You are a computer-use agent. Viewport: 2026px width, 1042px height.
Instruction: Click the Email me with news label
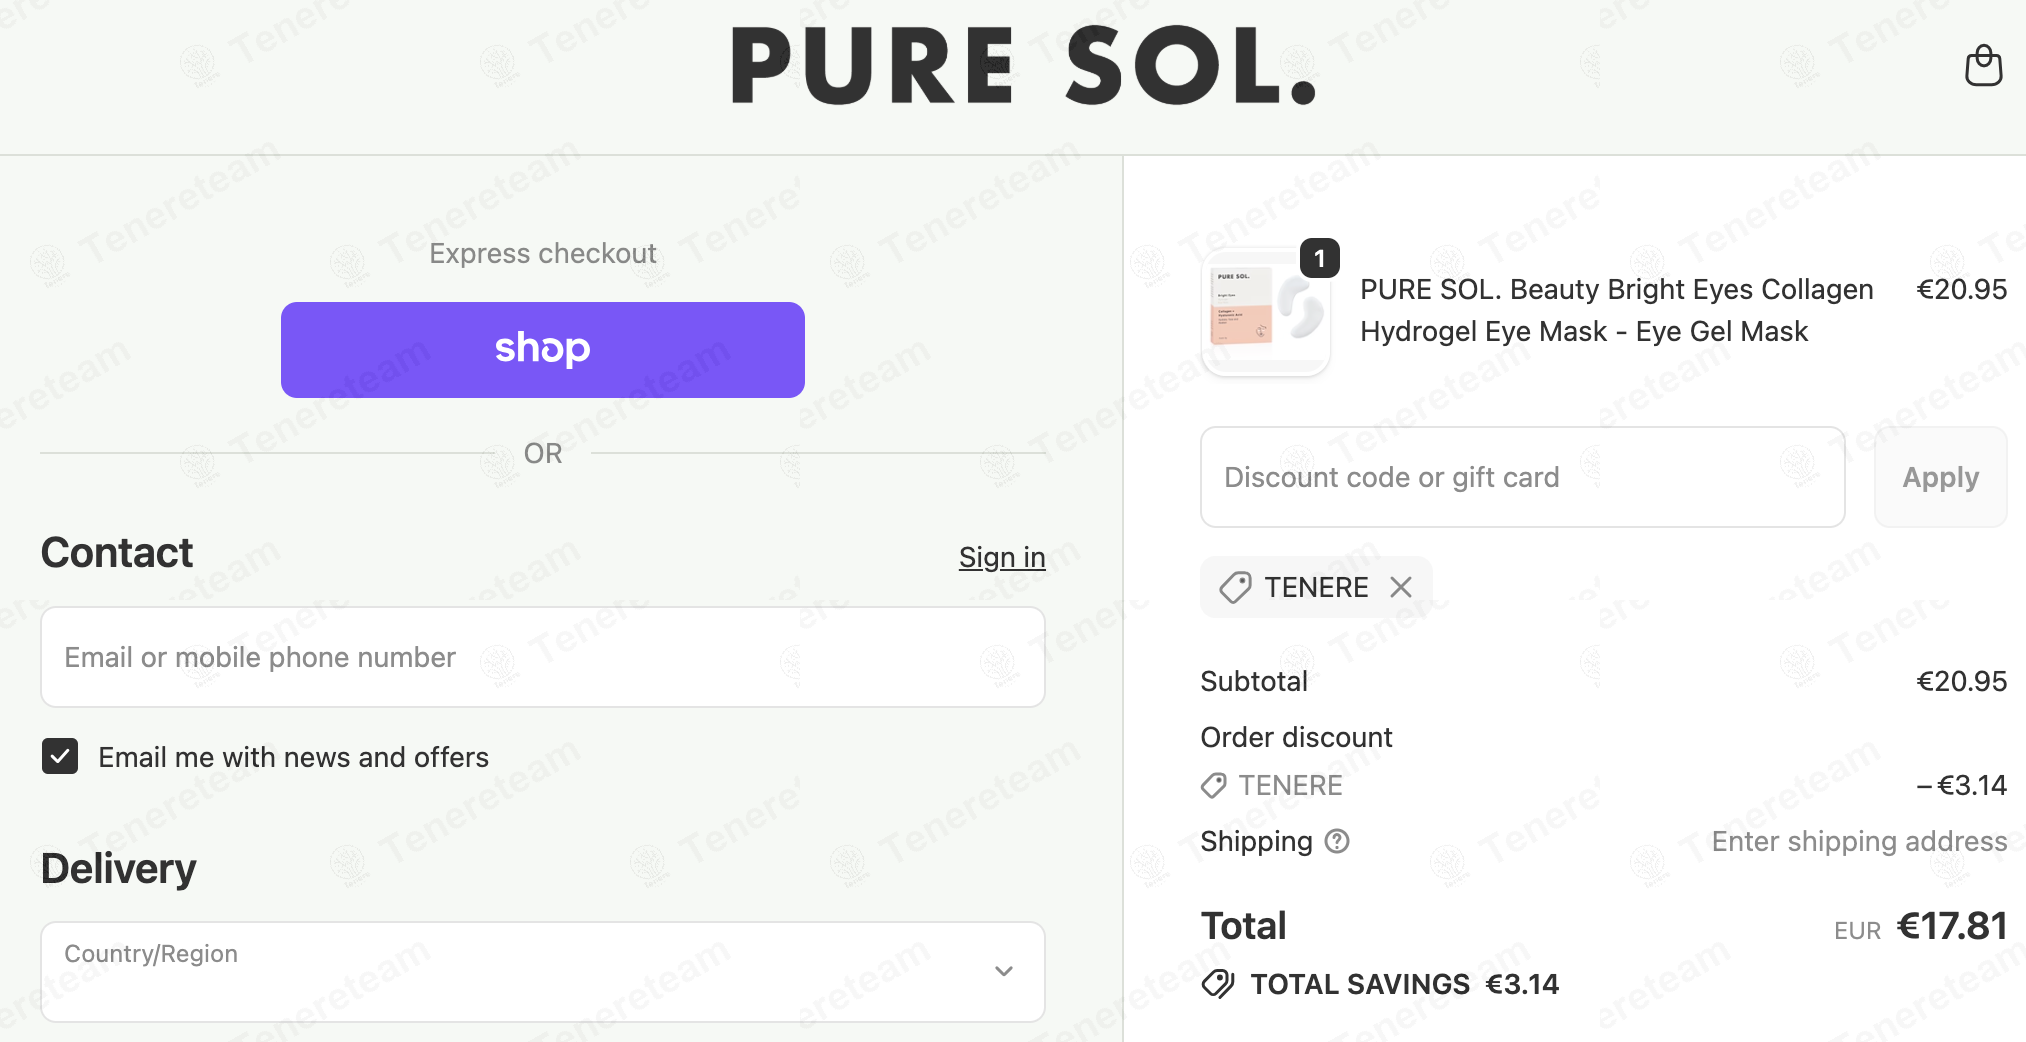click(x=293, y=757)
